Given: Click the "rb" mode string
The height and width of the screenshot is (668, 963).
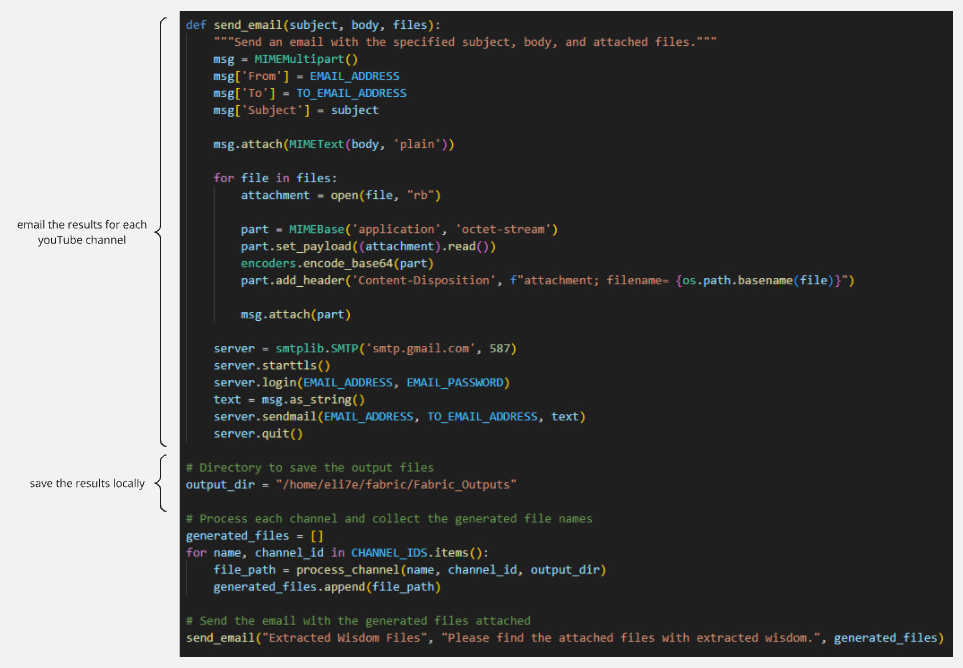Looking at the screenshot, I should [420, 195].
